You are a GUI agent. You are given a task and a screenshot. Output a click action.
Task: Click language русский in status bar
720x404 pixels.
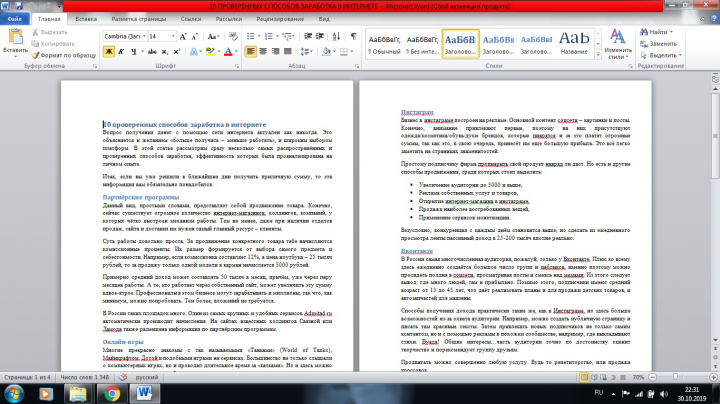[x=146, y=377]
